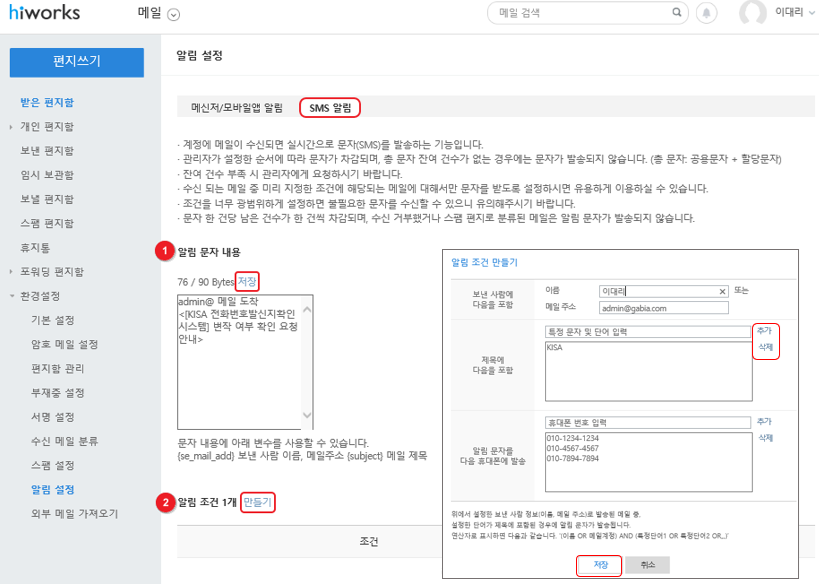Click 저장 link beside byte counter
This screenshot has height=584, width=819.
pos(247,280)
